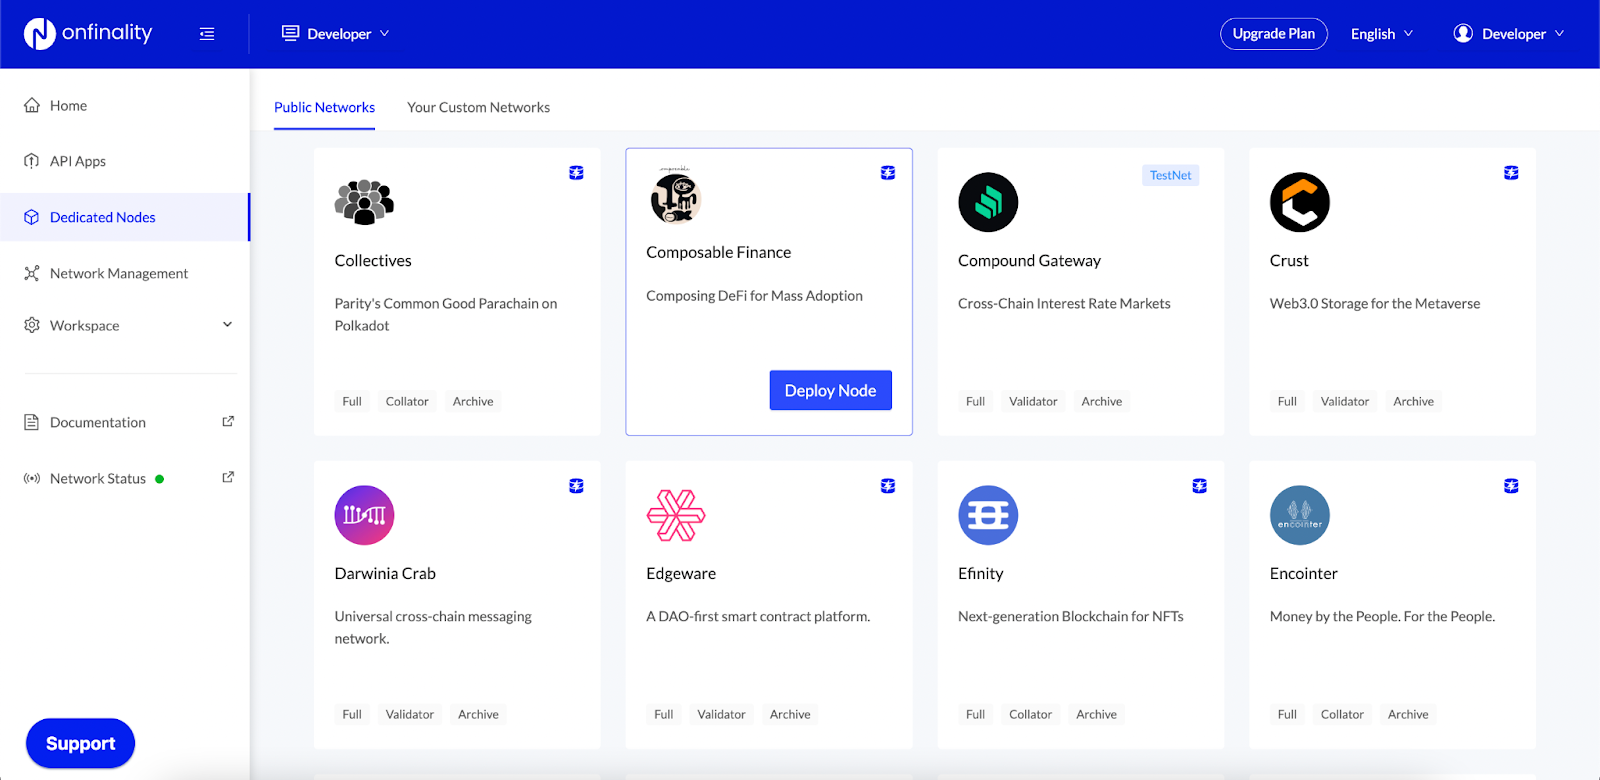
Task: Click badge icon on Darwinia Crab card
Action: 576,486
